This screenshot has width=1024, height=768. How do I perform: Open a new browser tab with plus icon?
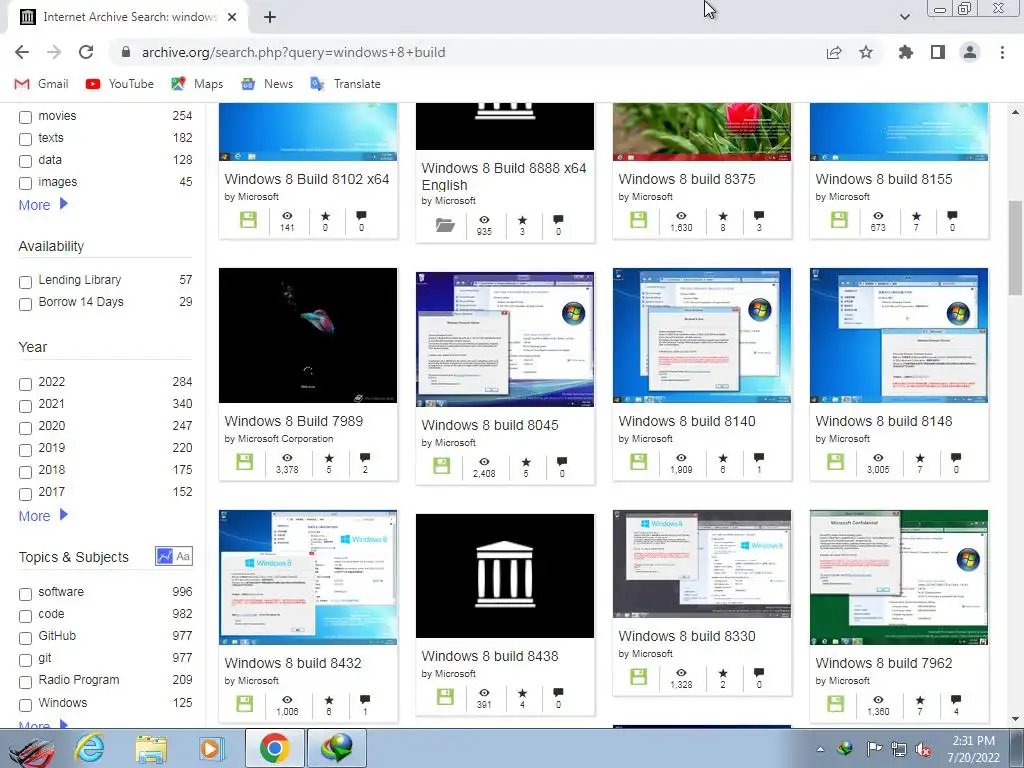pyautogui.click(x=270, y=17)
